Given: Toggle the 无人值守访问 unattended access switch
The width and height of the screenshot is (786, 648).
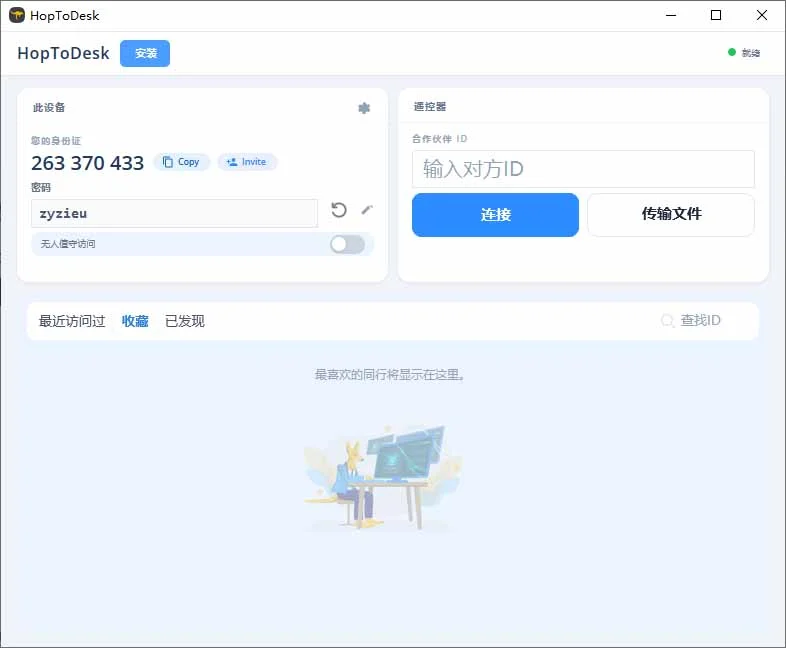Looking at the screenshot, I should pos(347,244).
